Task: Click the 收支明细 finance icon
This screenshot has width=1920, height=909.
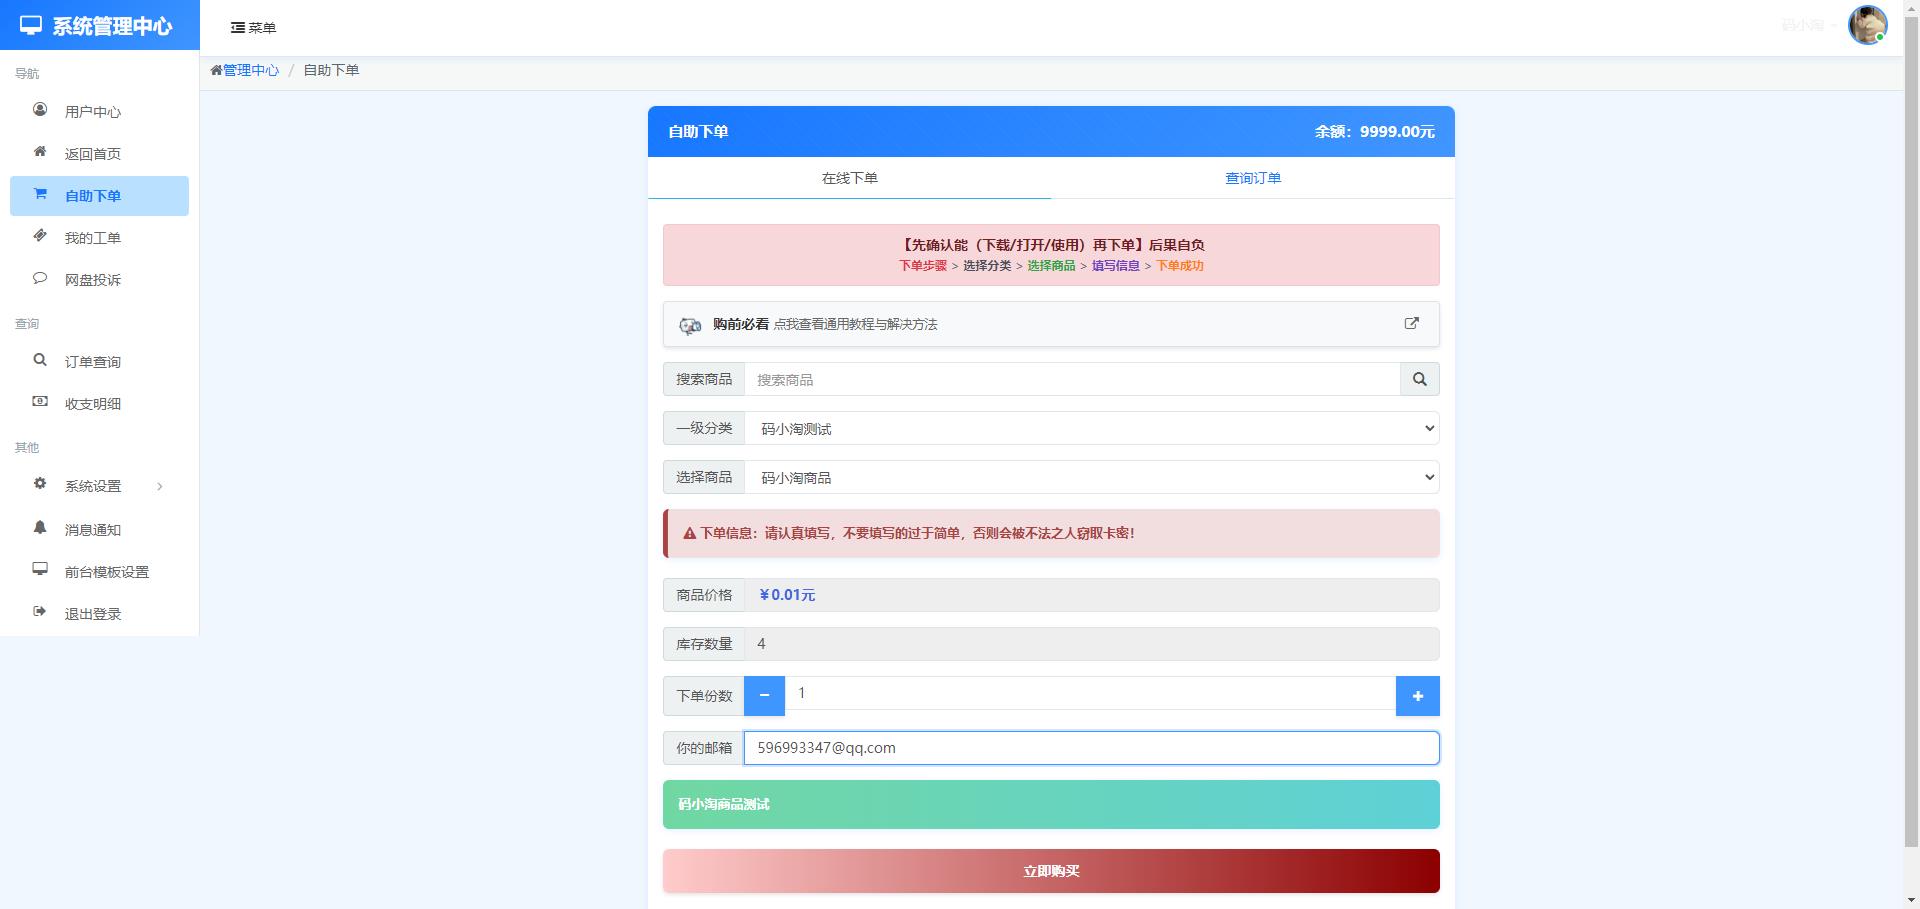Action: tap(40, 403)
